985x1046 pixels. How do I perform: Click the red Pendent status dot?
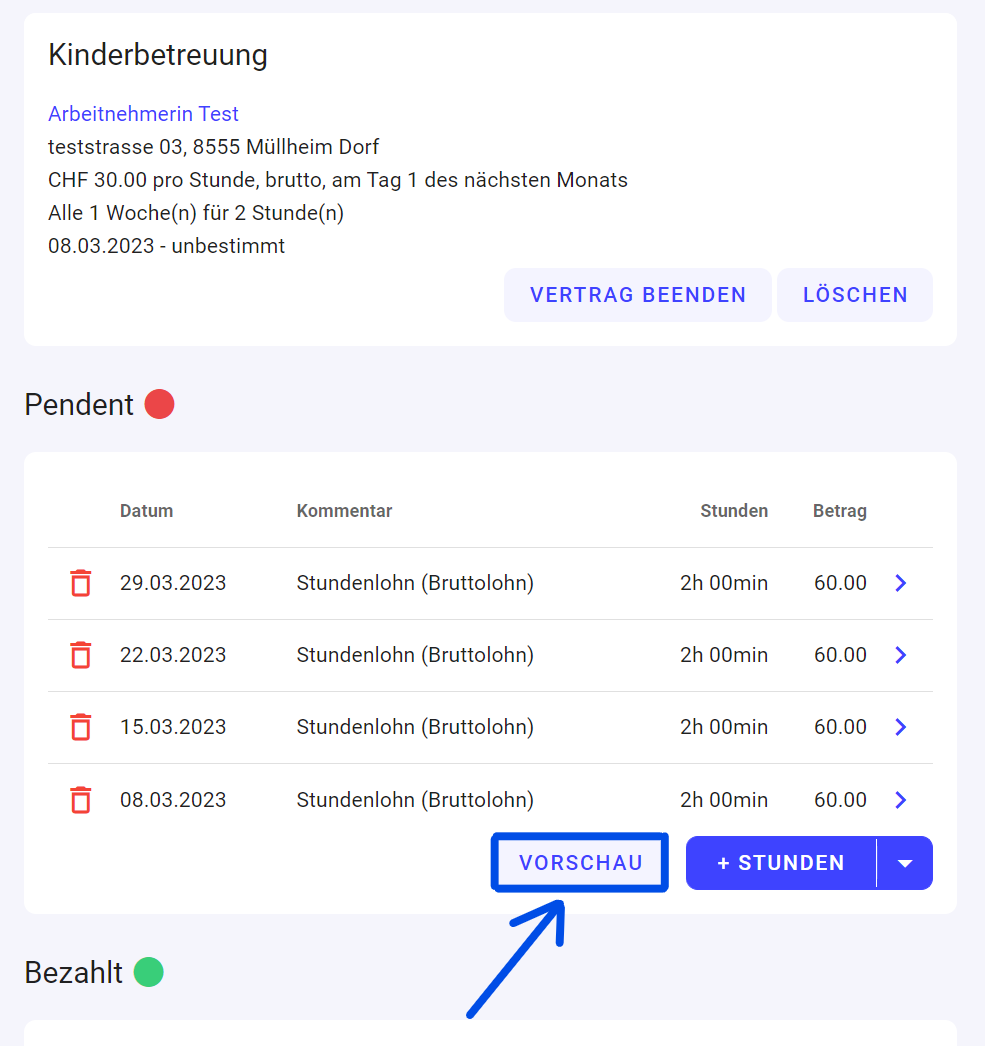pyautogui.click(x=159, y=404)
